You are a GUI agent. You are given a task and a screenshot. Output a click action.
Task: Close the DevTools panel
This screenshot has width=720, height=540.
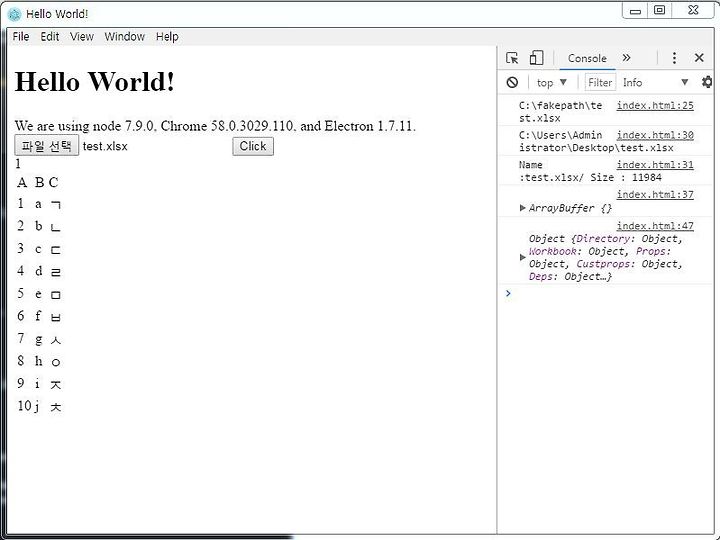[x=699, y=58]
